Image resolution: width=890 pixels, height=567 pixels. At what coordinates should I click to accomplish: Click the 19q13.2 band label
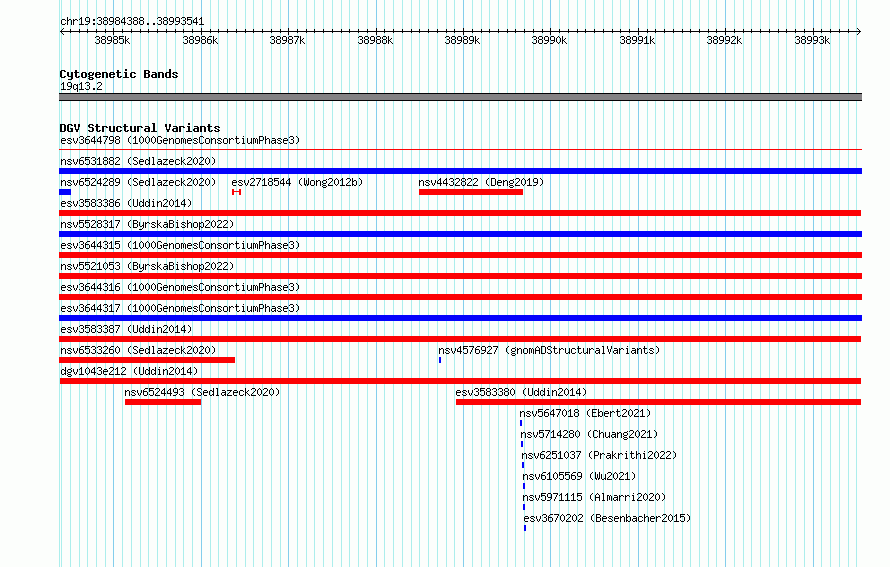[x=81, y=86]
